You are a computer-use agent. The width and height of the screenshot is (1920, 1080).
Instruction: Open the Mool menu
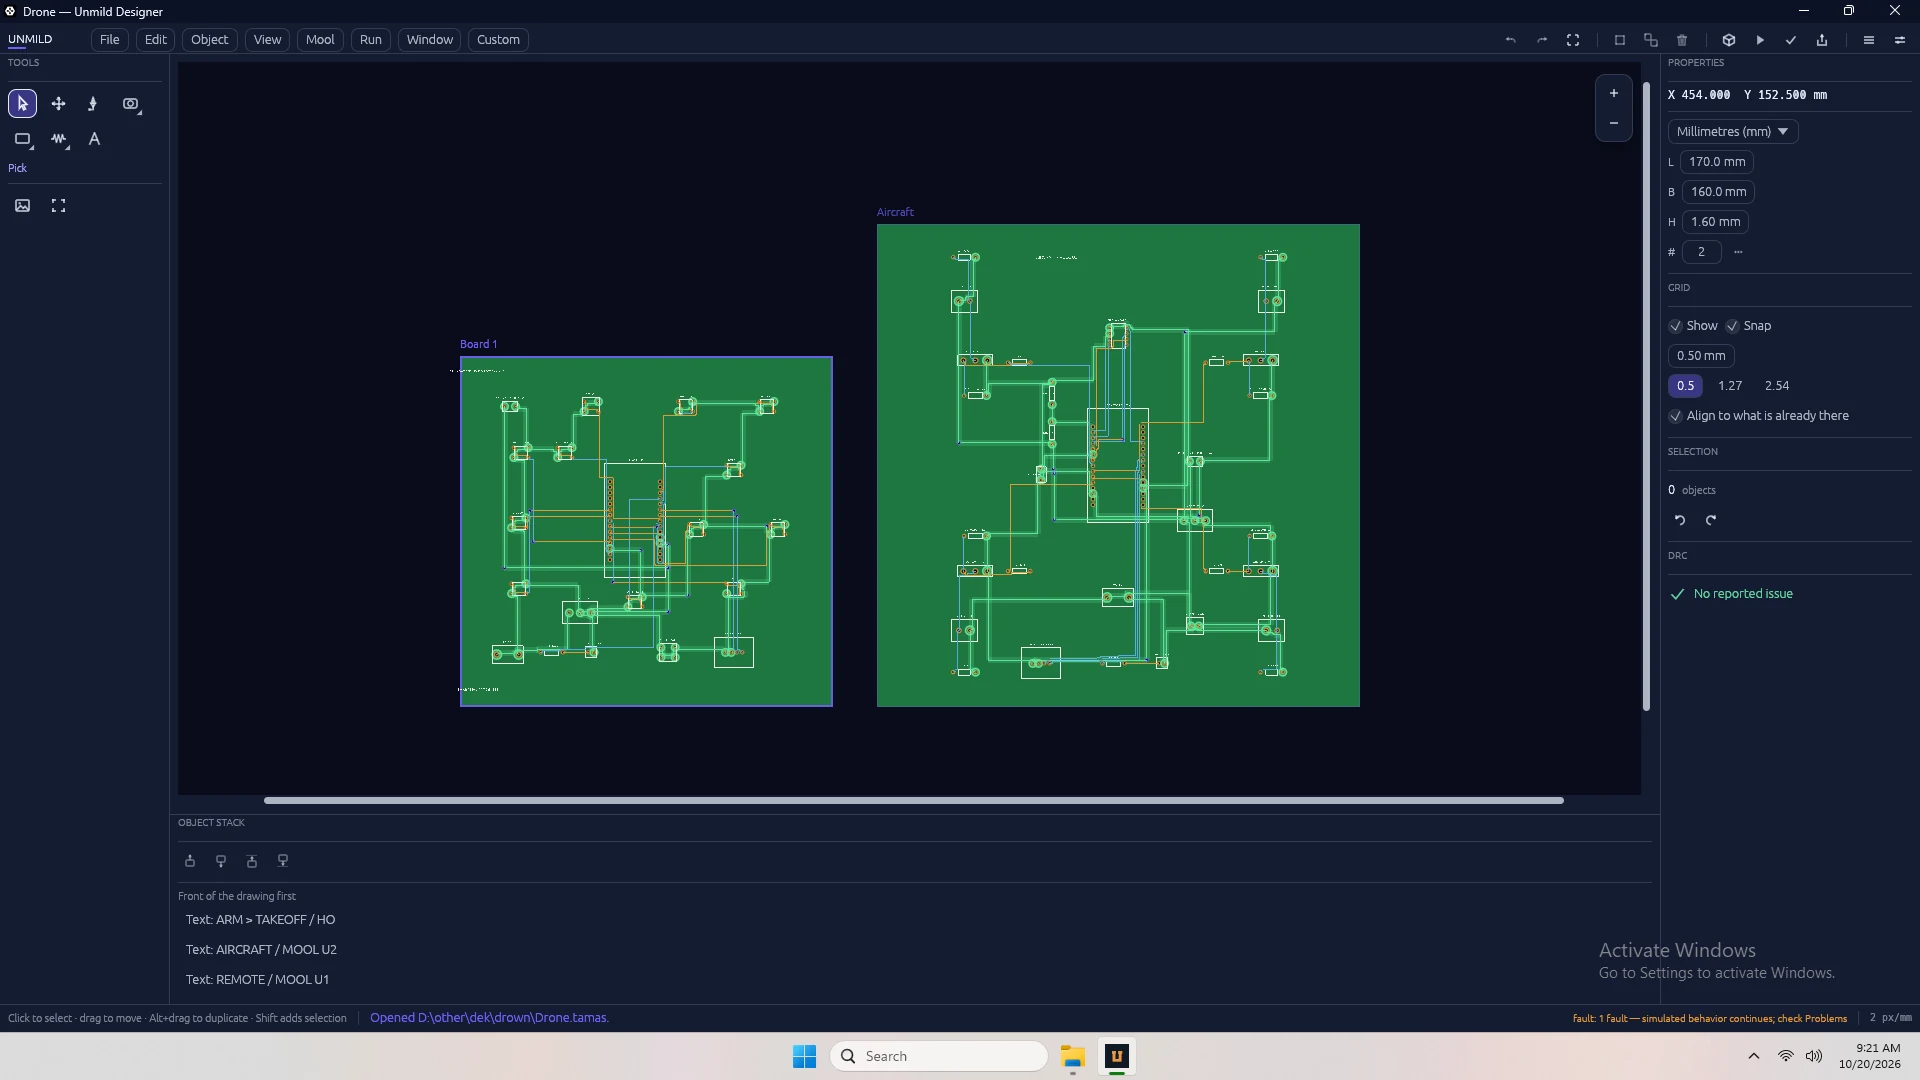[320, 40]
